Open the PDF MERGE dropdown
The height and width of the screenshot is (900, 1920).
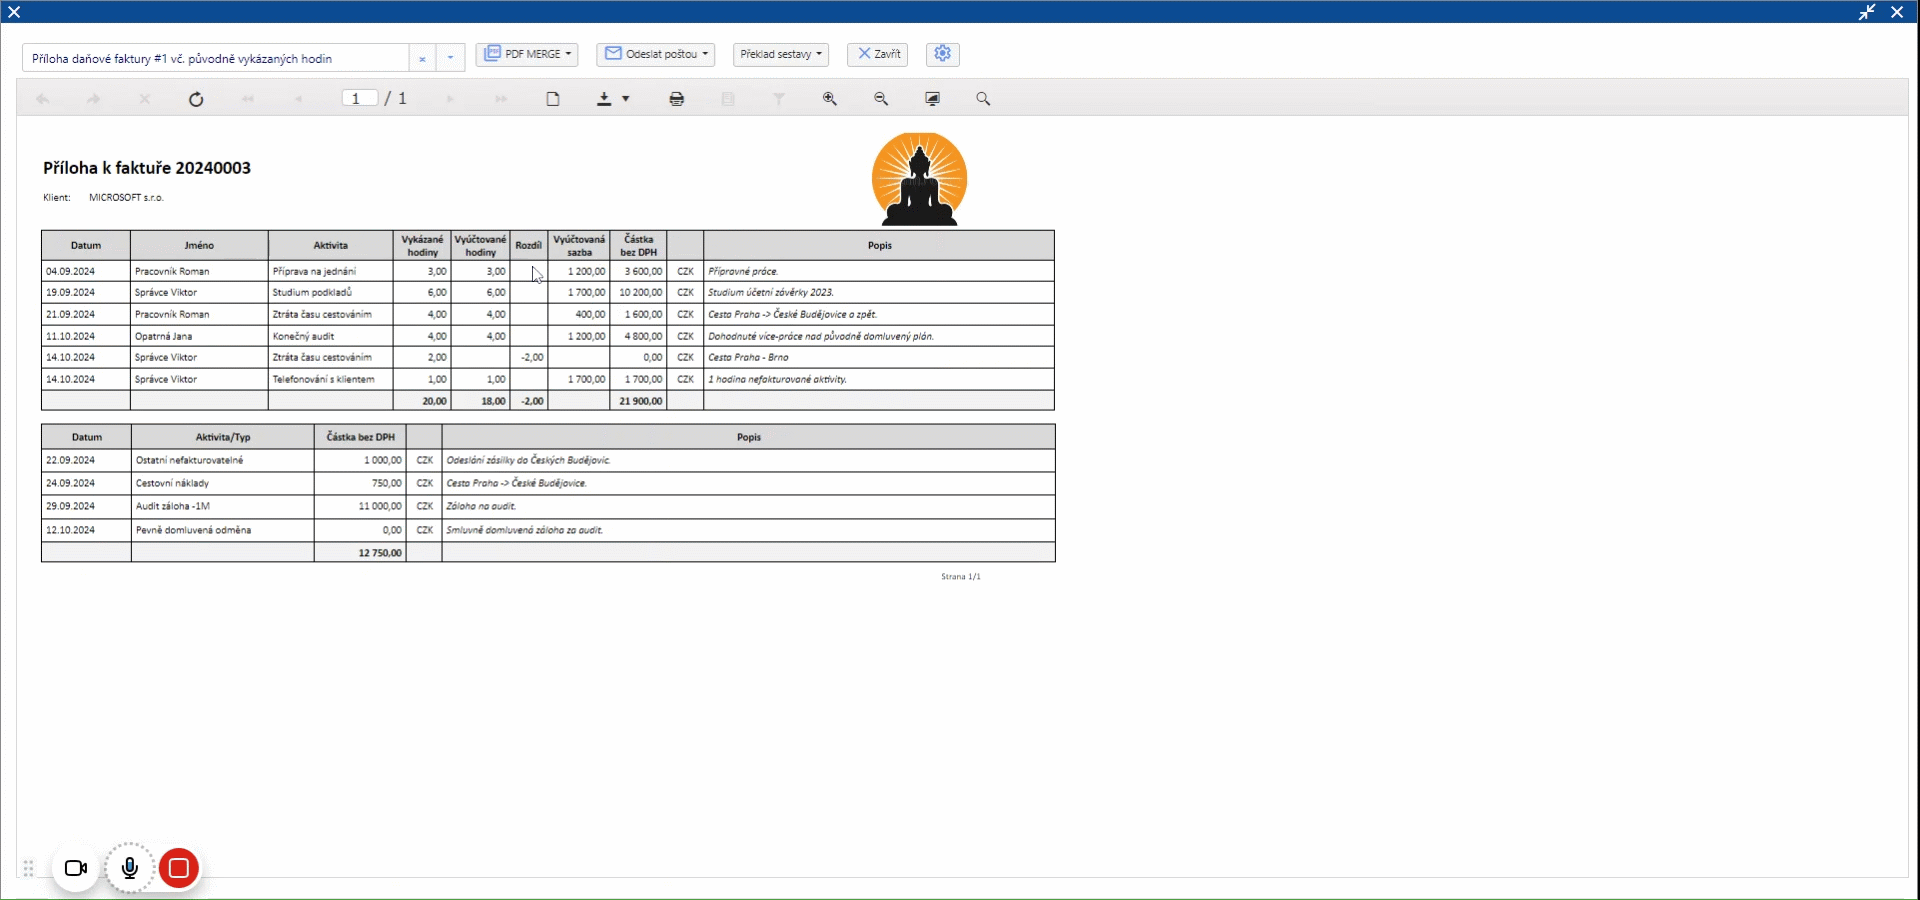tap(528, 54)
